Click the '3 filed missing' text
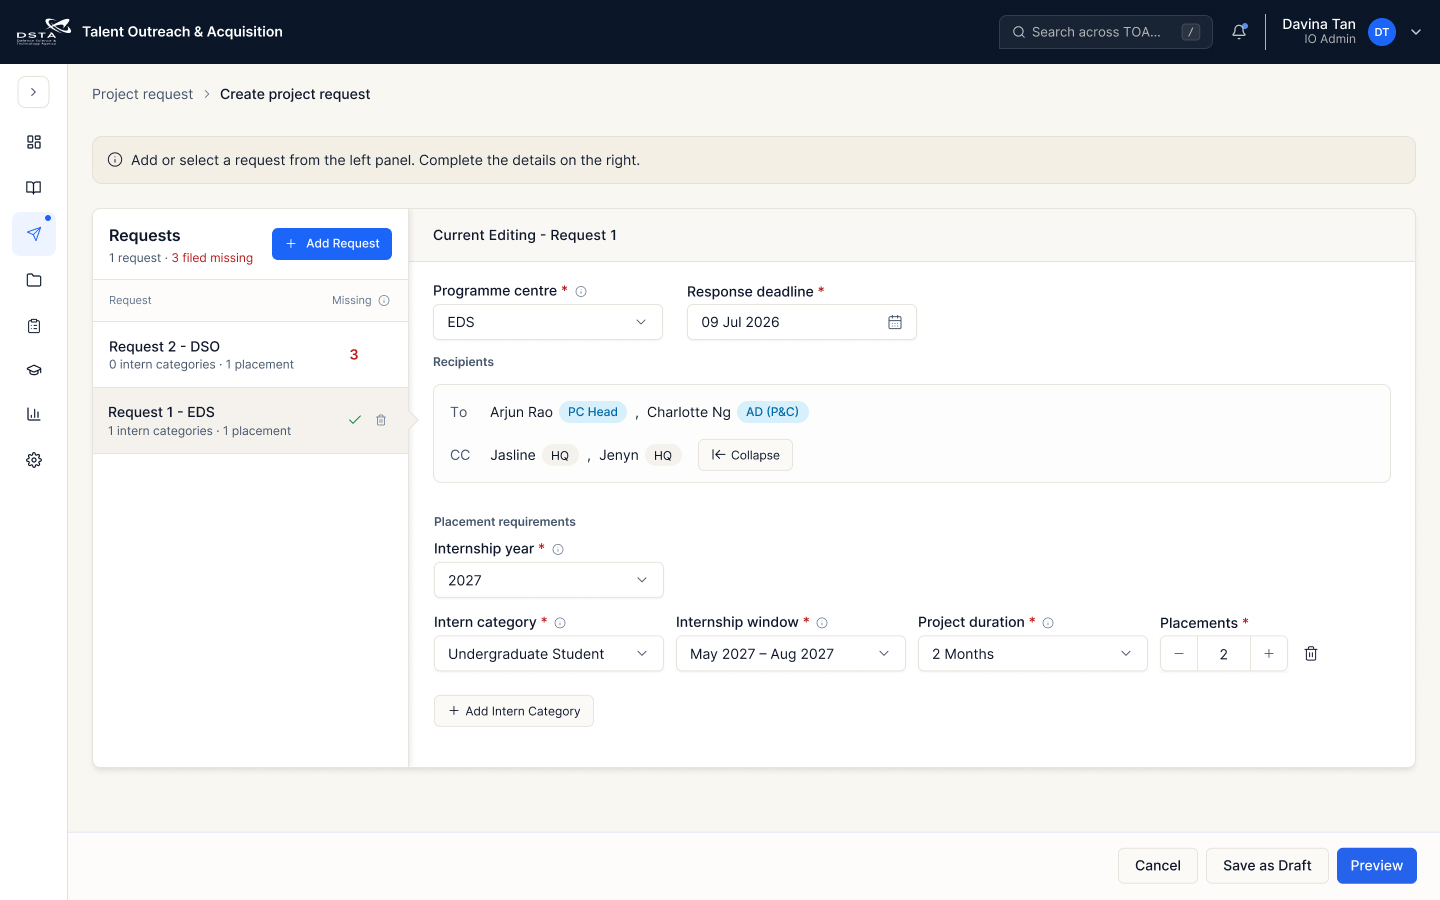 (x=212, y=258)
